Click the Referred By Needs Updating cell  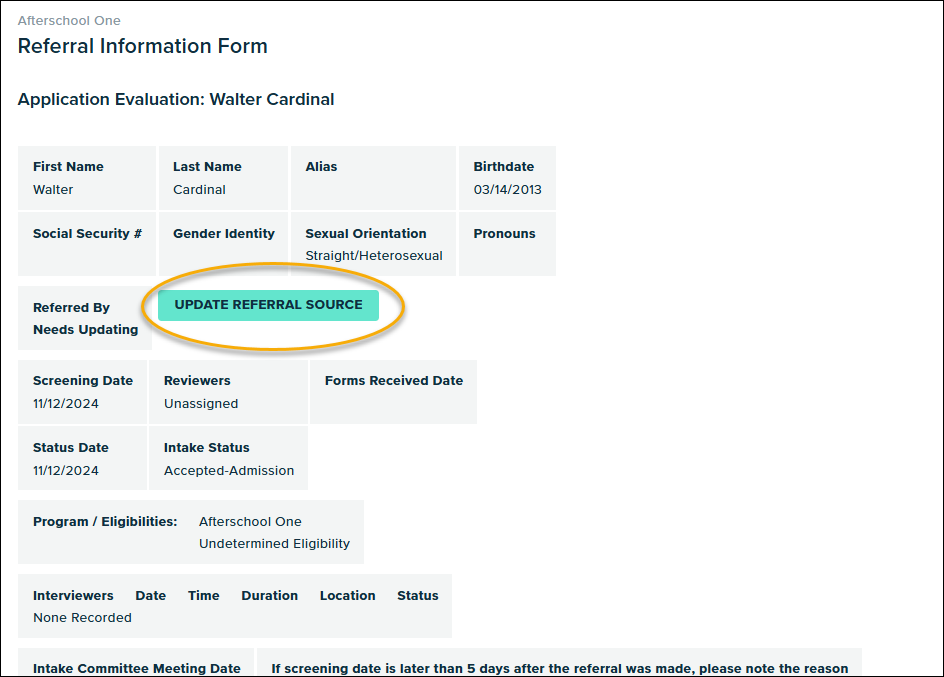point(85,318)
